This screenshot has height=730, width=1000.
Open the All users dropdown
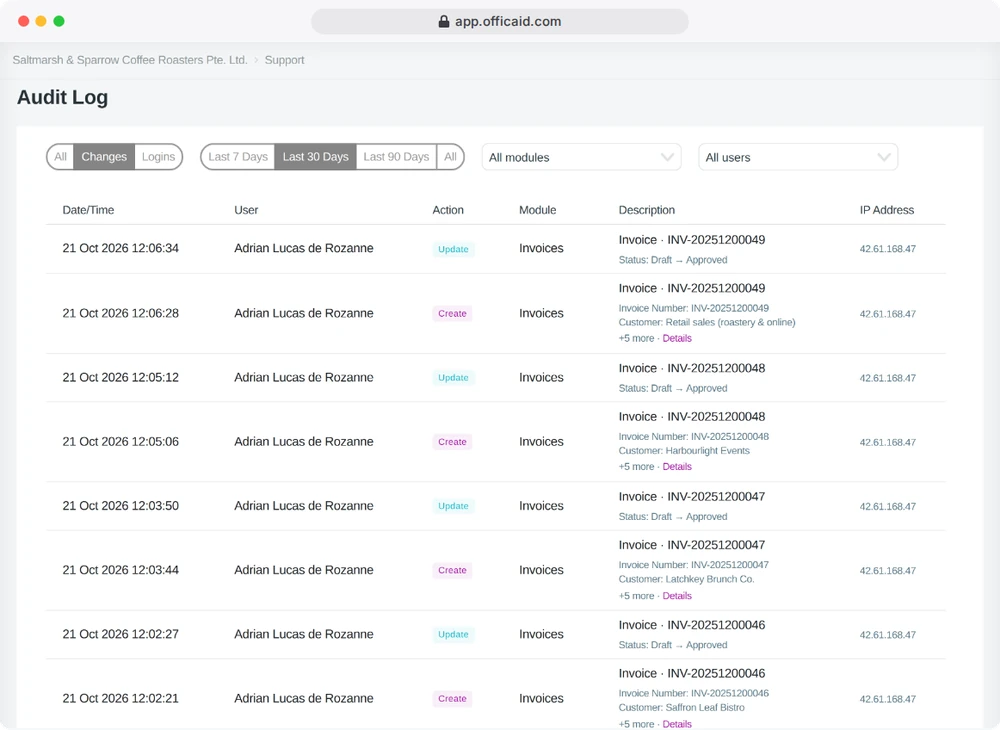[798, 157]
